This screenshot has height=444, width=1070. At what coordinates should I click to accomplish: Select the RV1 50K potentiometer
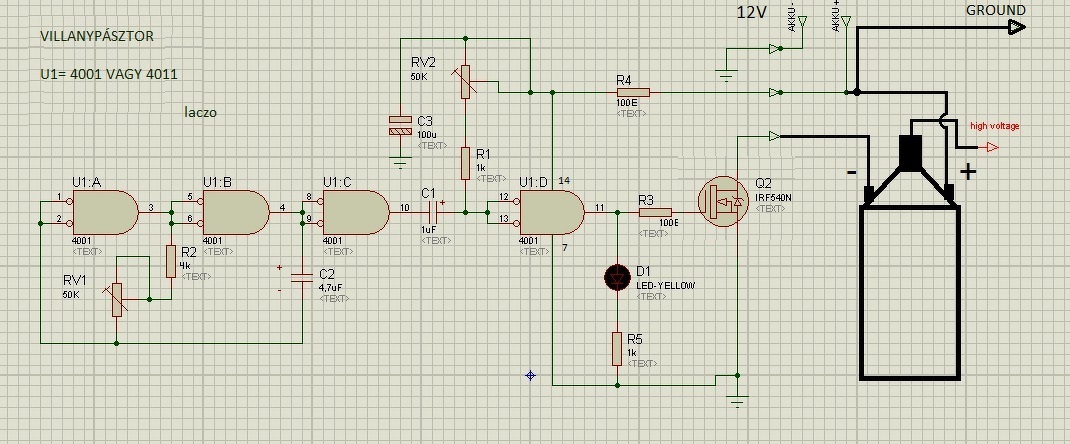coord(117,300)
